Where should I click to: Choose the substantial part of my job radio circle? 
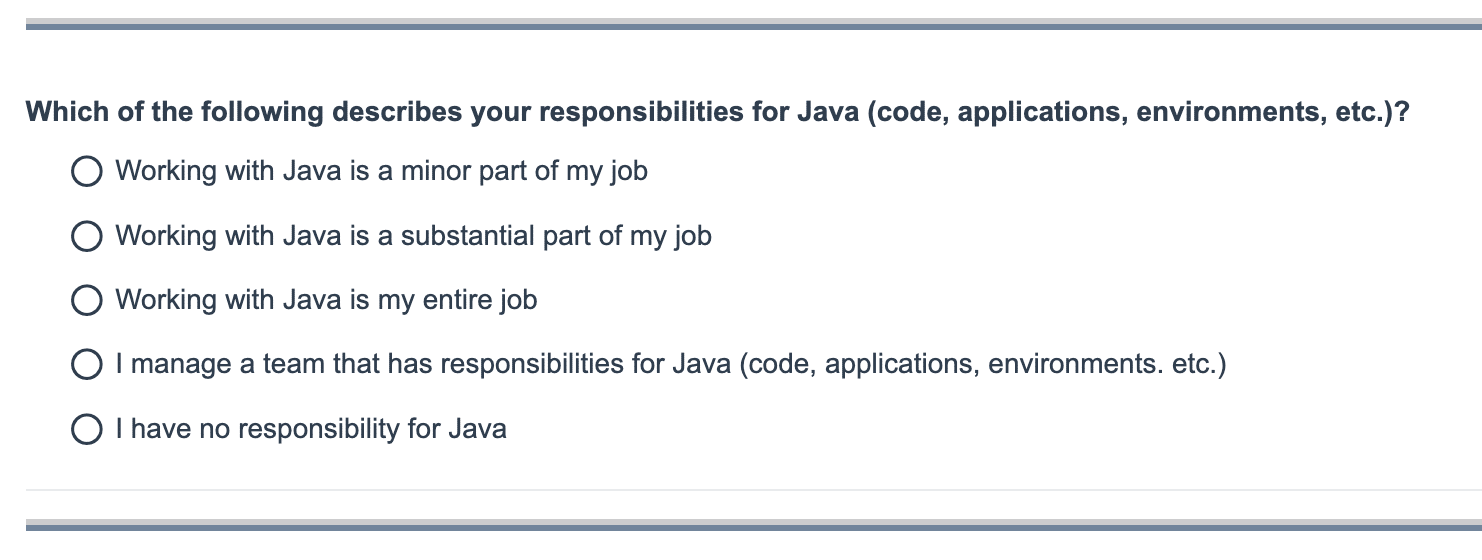click(87, 237)
